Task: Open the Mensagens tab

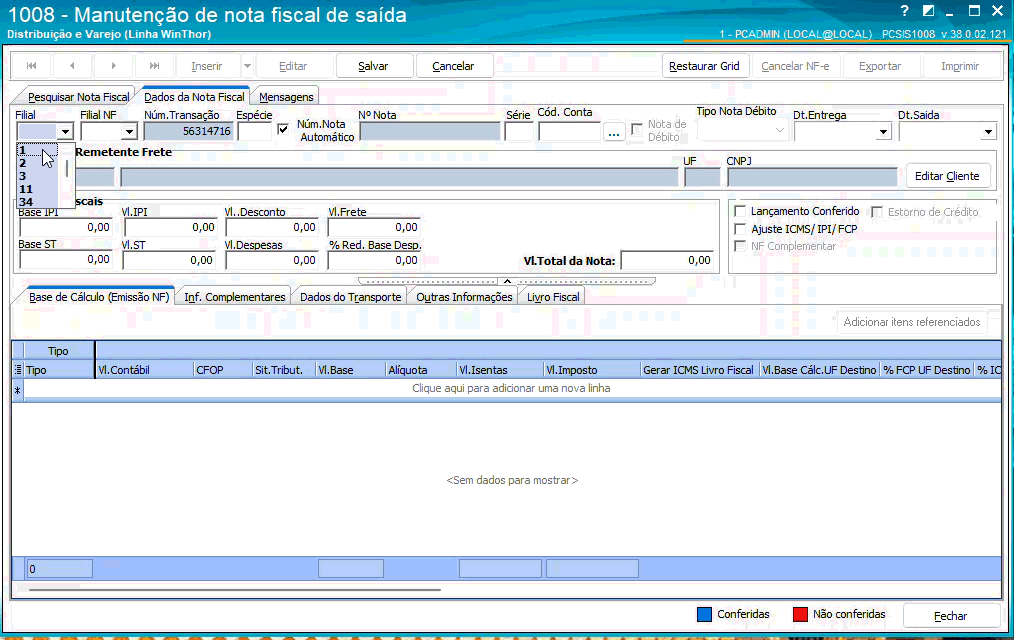Action: point(286,97)
